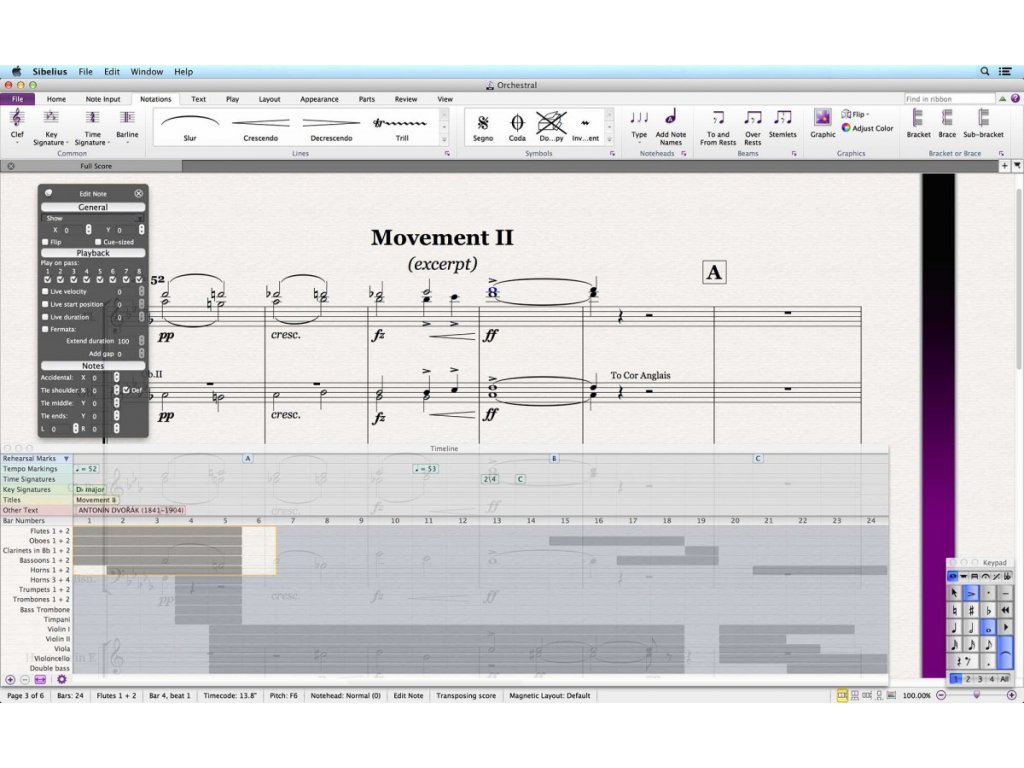Open the Noteheads group dialog launcher
This screenshot has height=768, width=1024.
684,153
